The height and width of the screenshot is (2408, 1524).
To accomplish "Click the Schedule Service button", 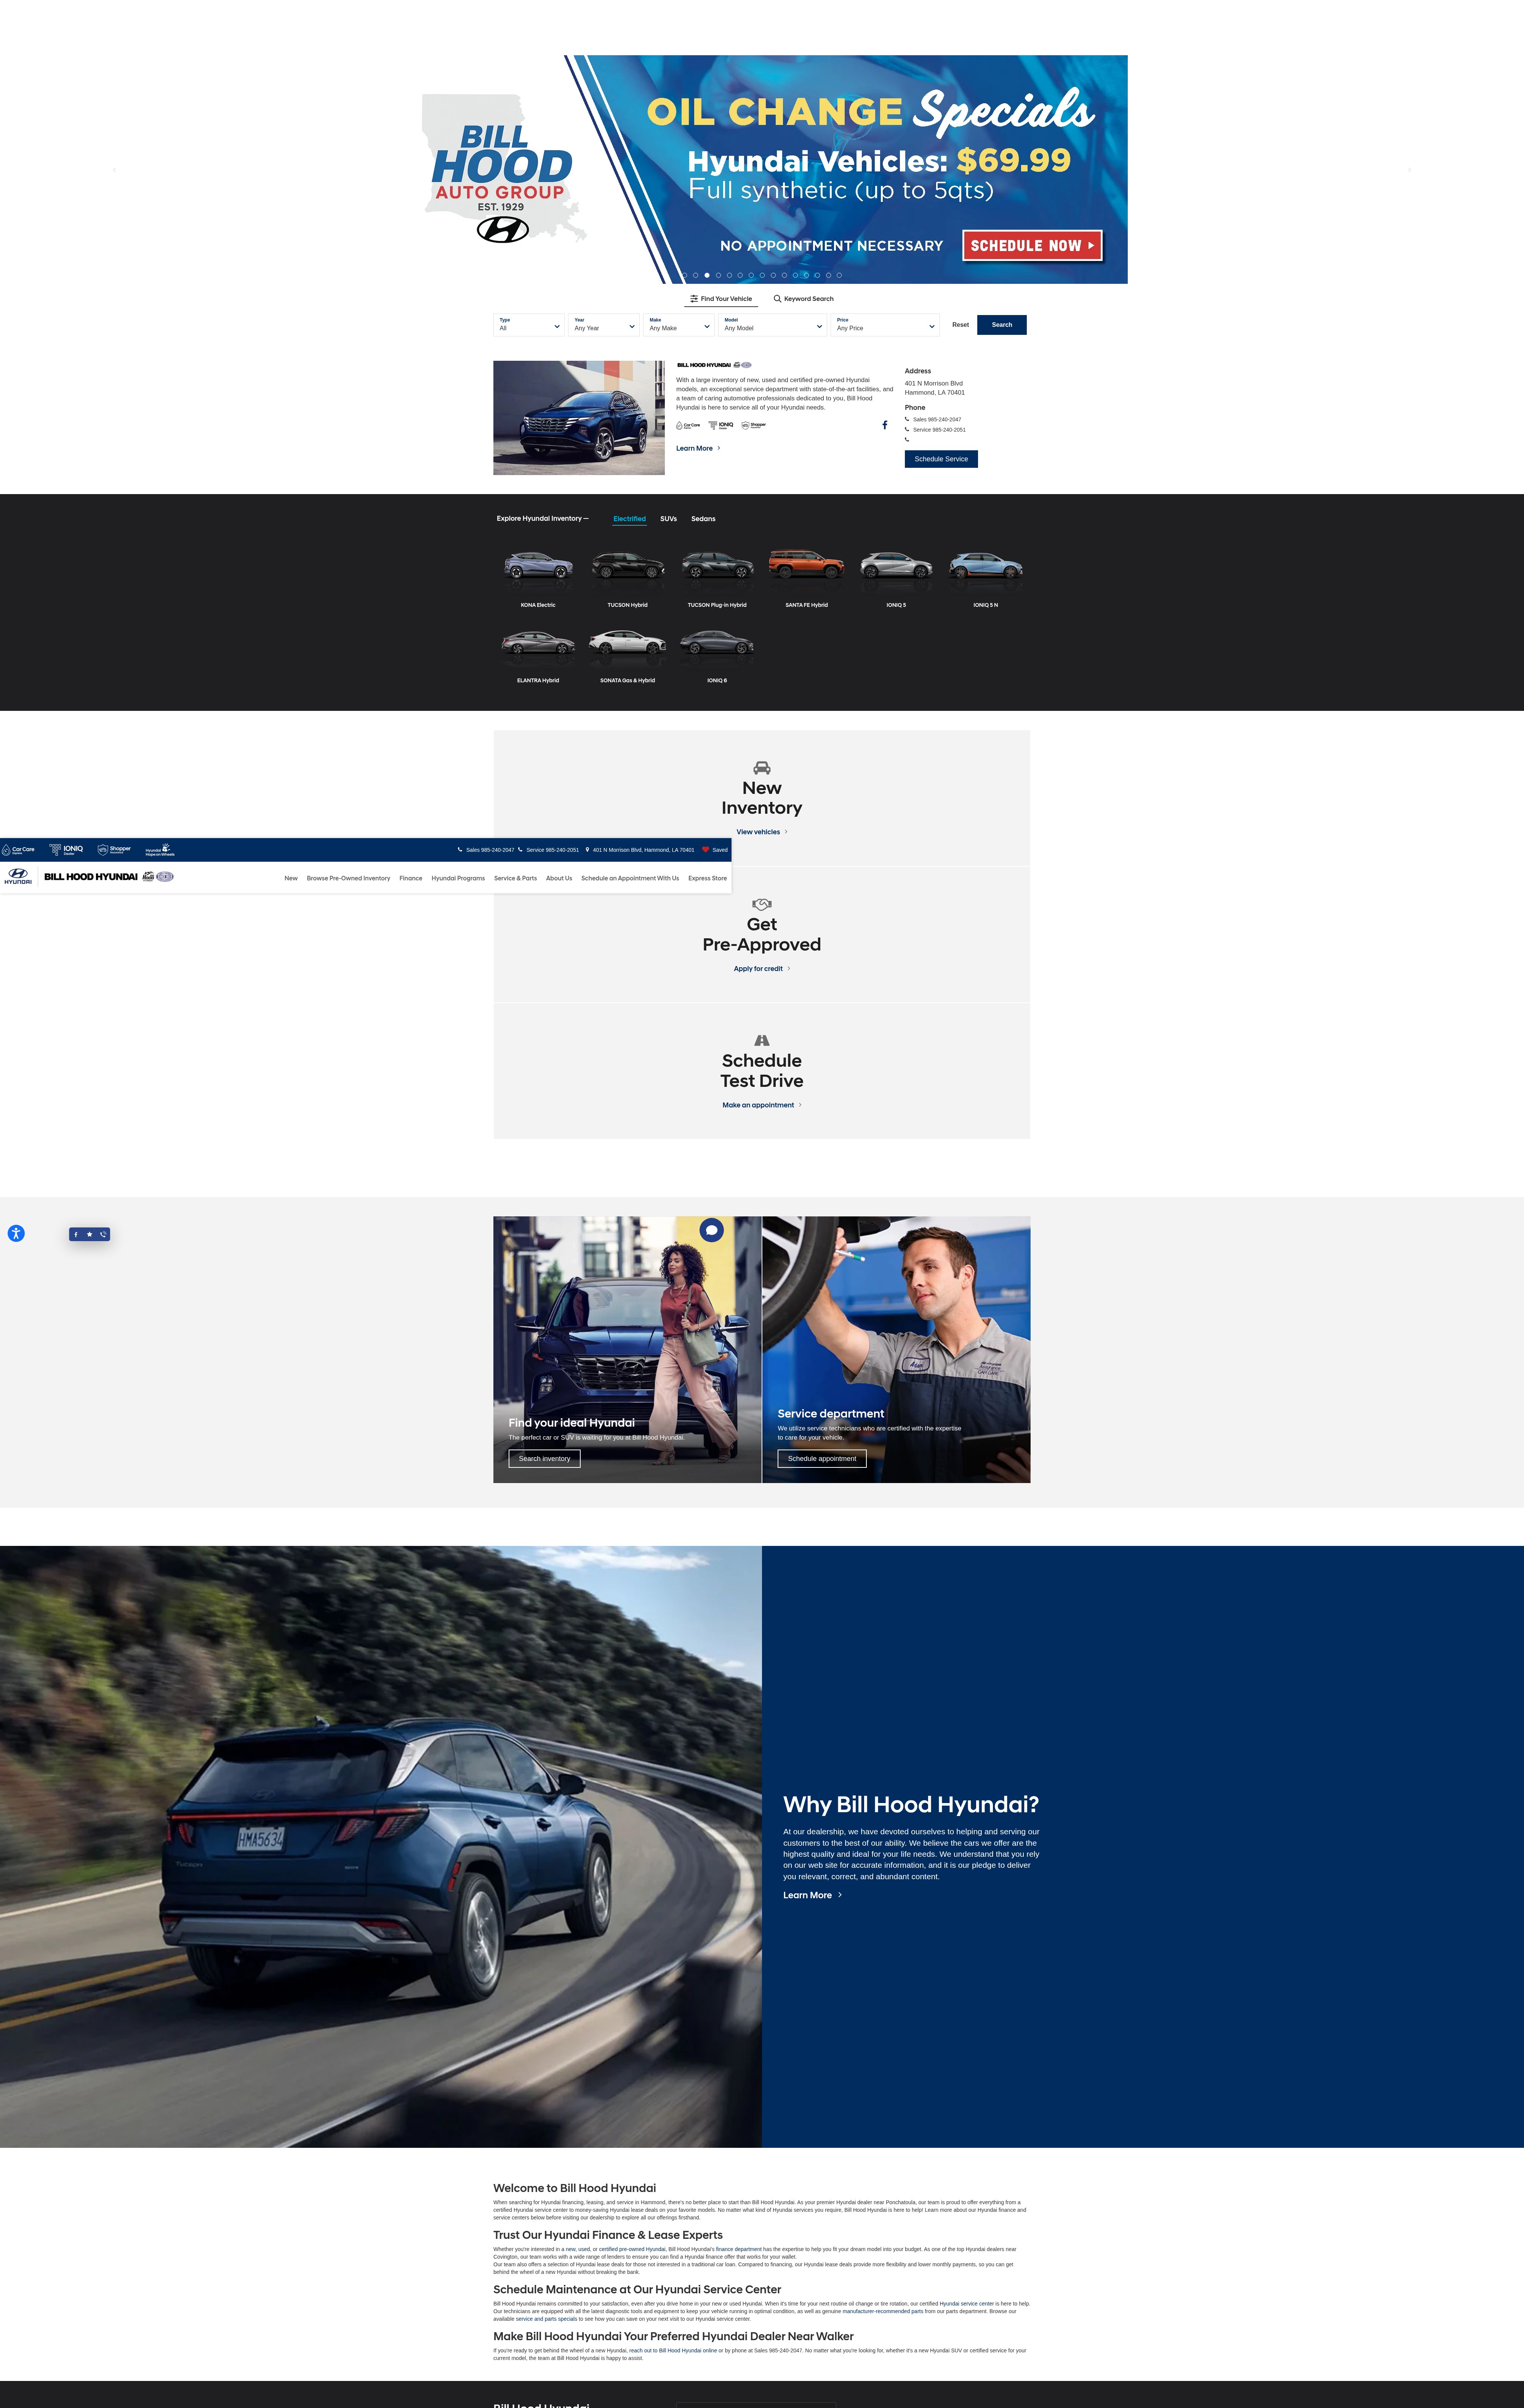I will 941,459.
